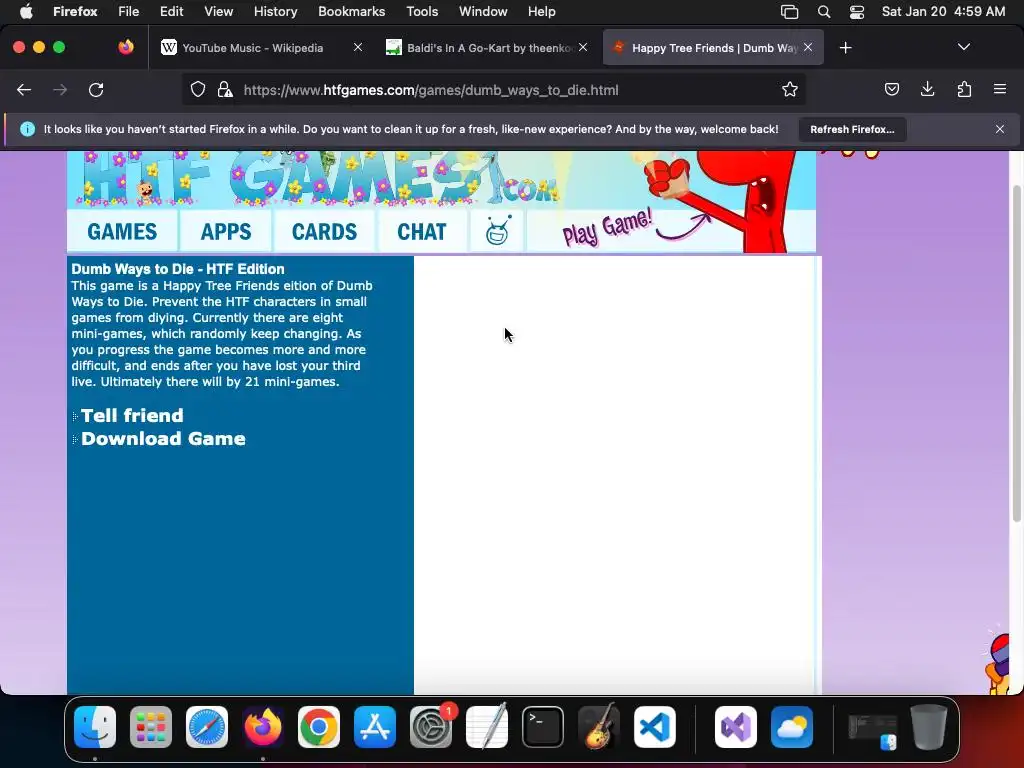Click Firefox icon in the Dock

(x=263, y=727)
